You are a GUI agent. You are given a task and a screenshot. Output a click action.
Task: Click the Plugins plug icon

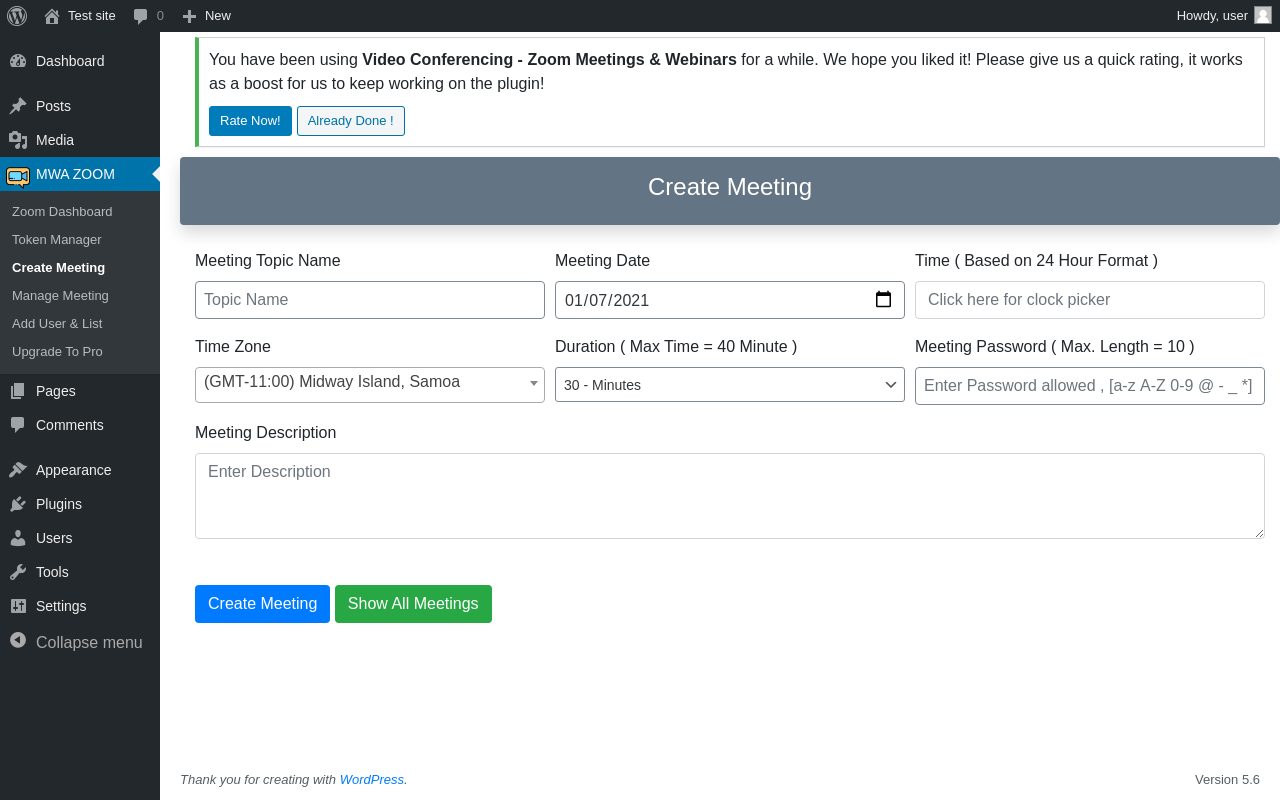pyautogui.click(x=18, y=504)
